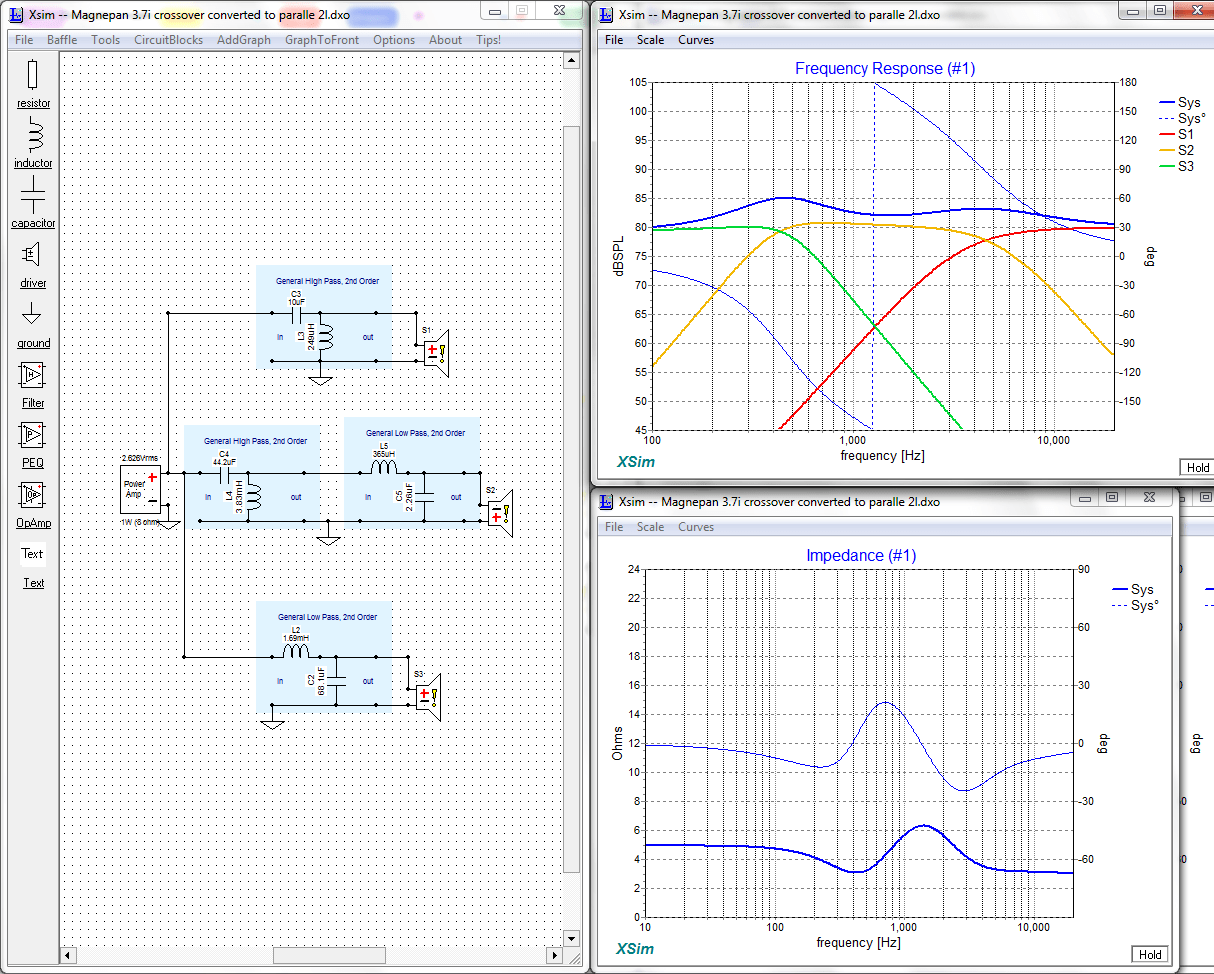
Task: Select the PEQ block icon
Action: (x=33, y=435)
